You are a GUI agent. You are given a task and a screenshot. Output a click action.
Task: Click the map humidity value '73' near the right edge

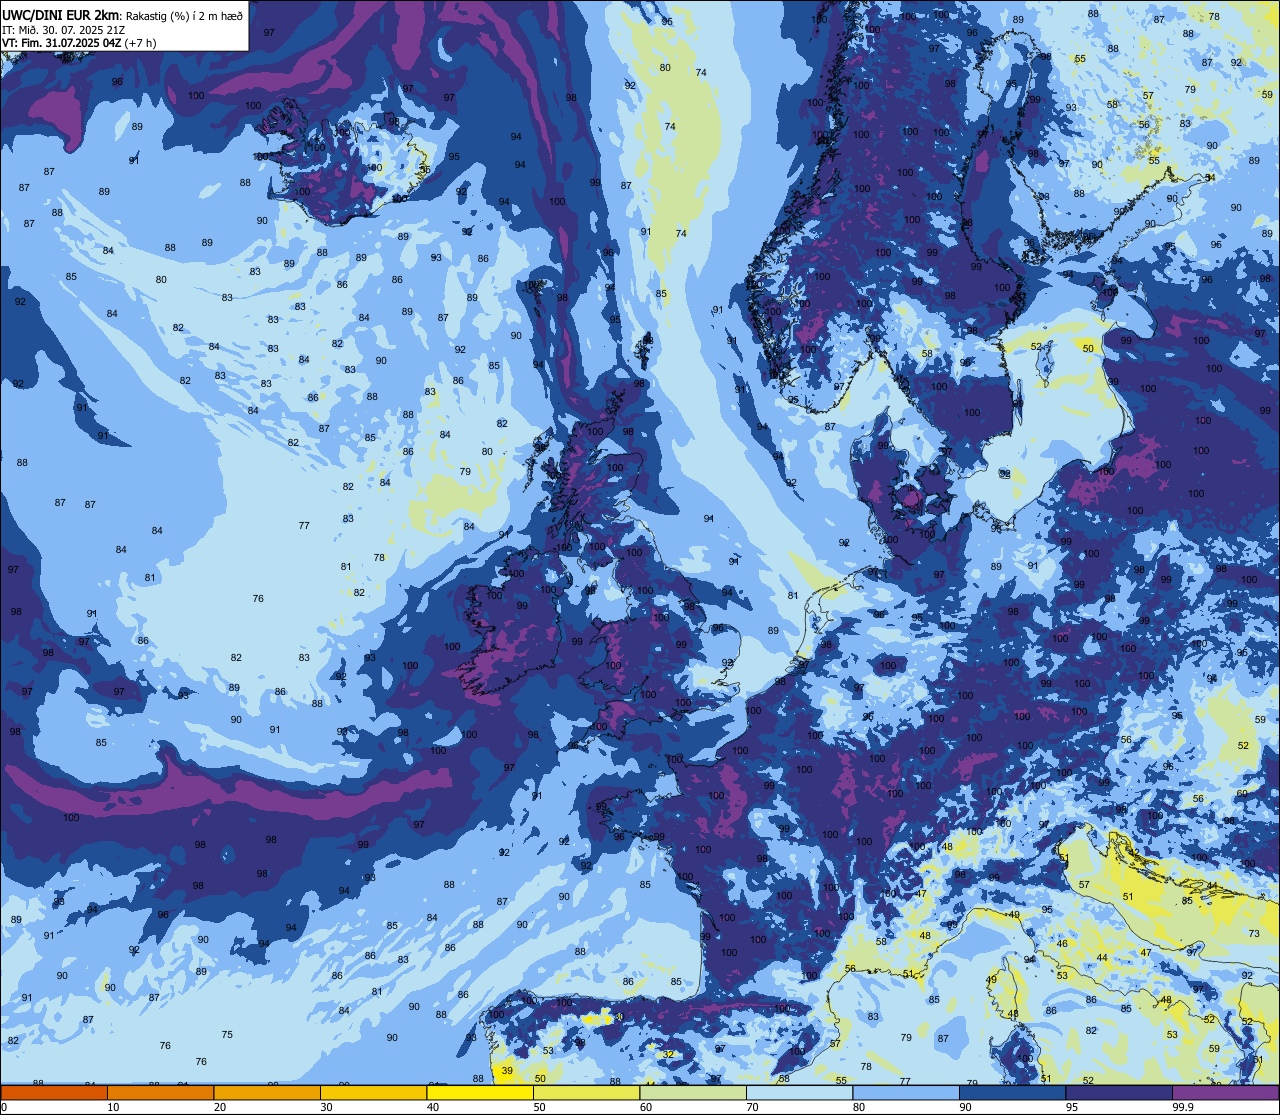click(x=1254, y=933)
